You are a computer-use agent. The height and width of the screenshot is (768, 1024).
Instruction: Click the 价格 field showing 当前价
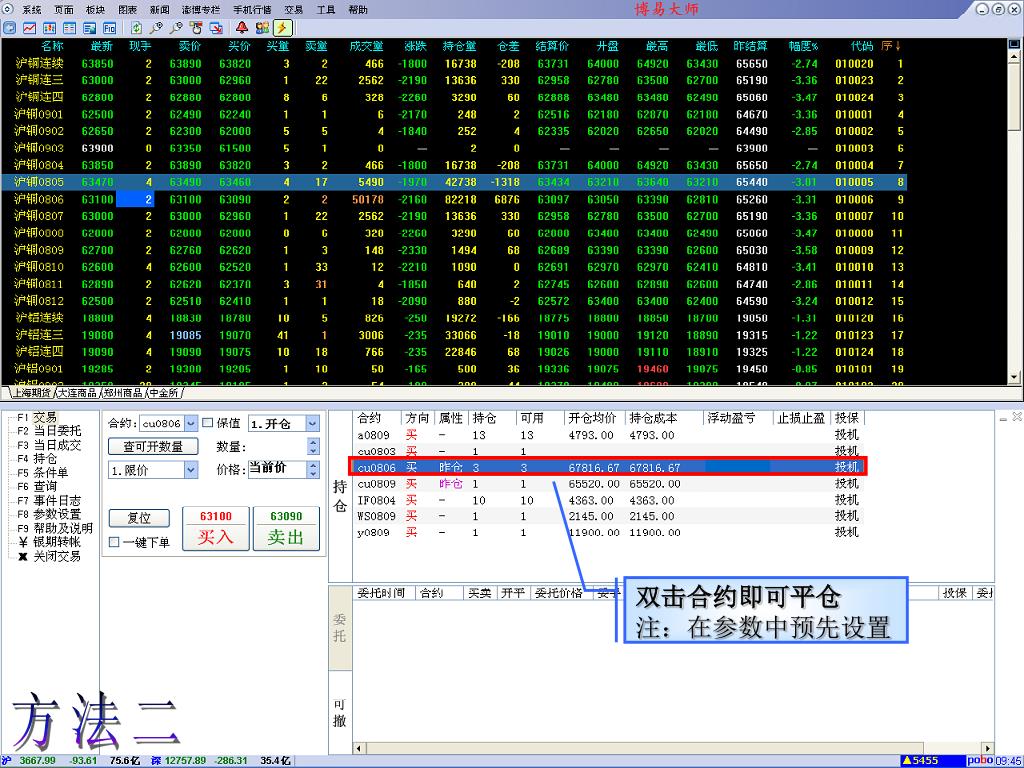coord(278,470)
